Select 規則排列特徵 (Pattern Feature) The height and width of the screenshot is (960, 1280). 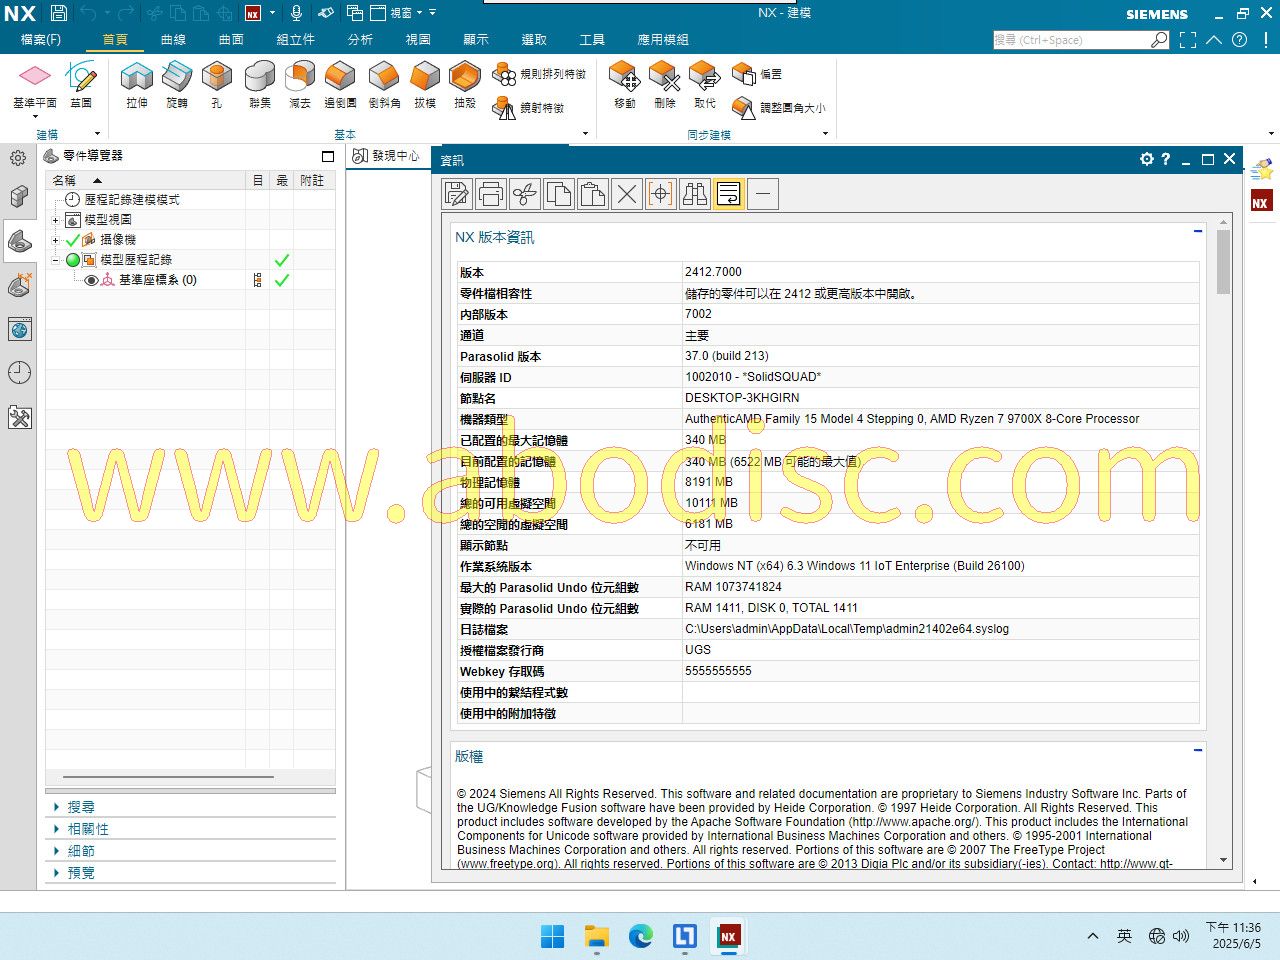pos(540,74)
